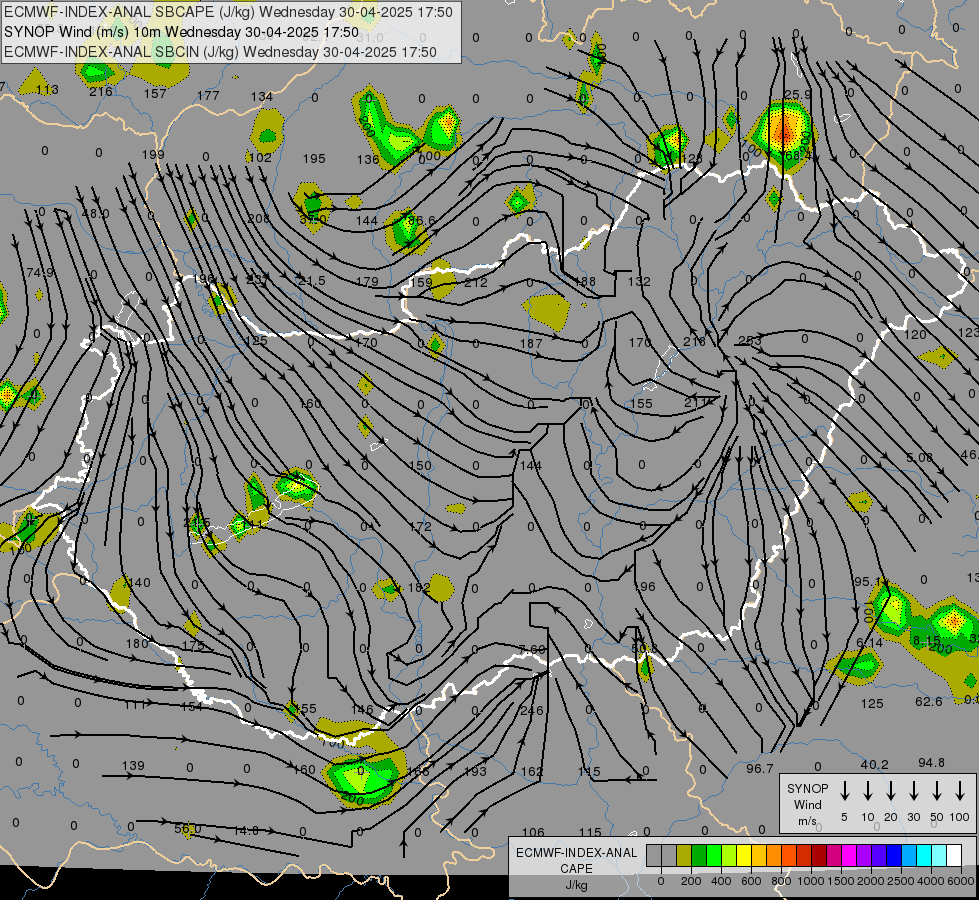
Task: Click the '600' tick on CAPE scale
Action: (751, 881)
